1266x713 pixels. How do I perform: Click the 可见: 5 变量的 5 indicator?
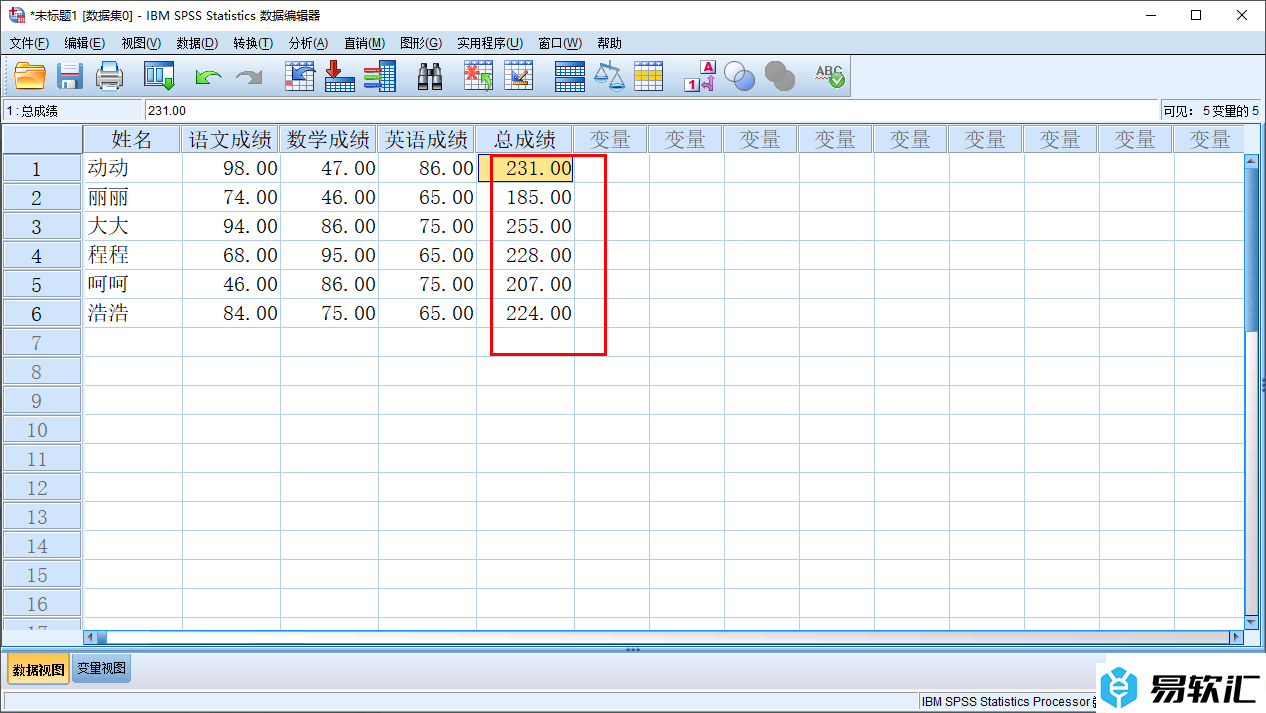point(1210,111)
